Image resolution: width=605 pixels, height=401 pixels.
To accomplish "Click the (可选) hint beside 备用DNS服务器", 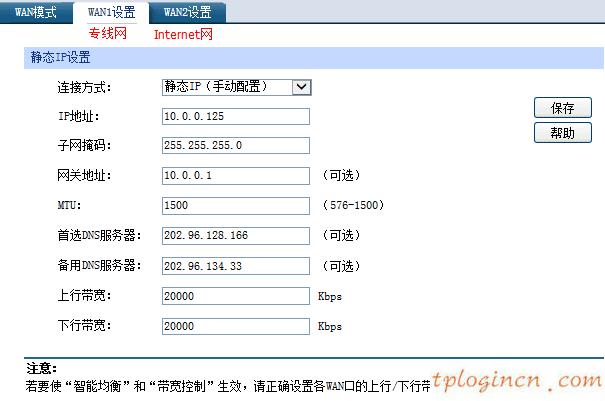I will (341, 266).
